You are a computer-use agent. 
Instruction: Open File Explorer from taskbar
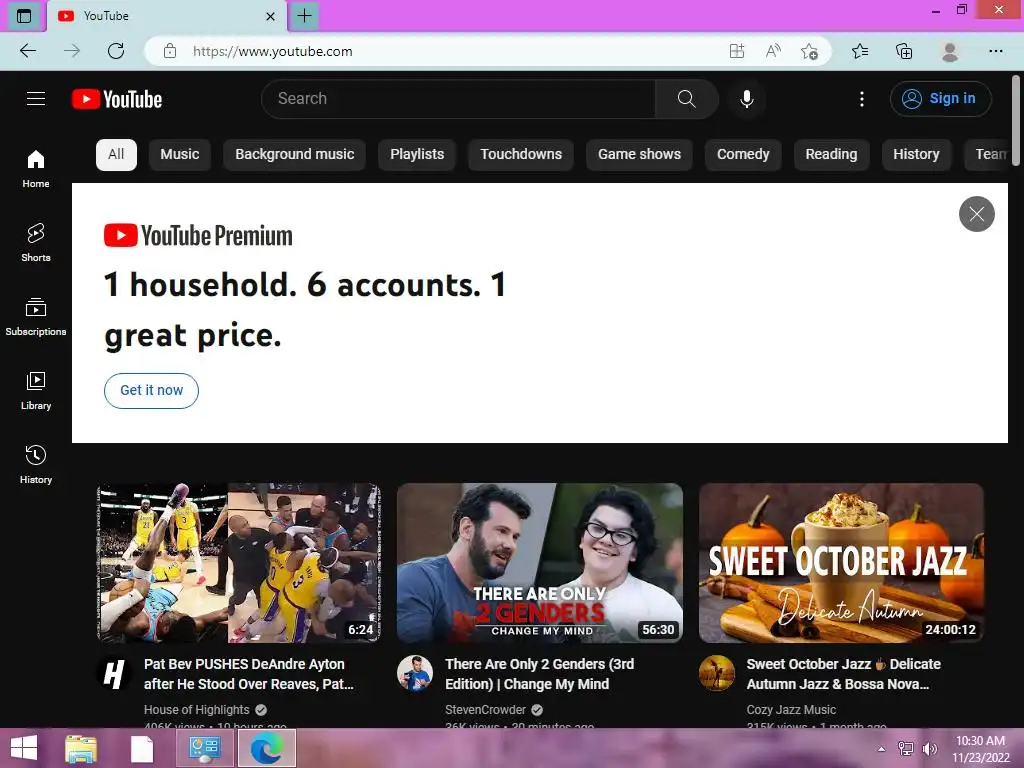click(81, 748)
